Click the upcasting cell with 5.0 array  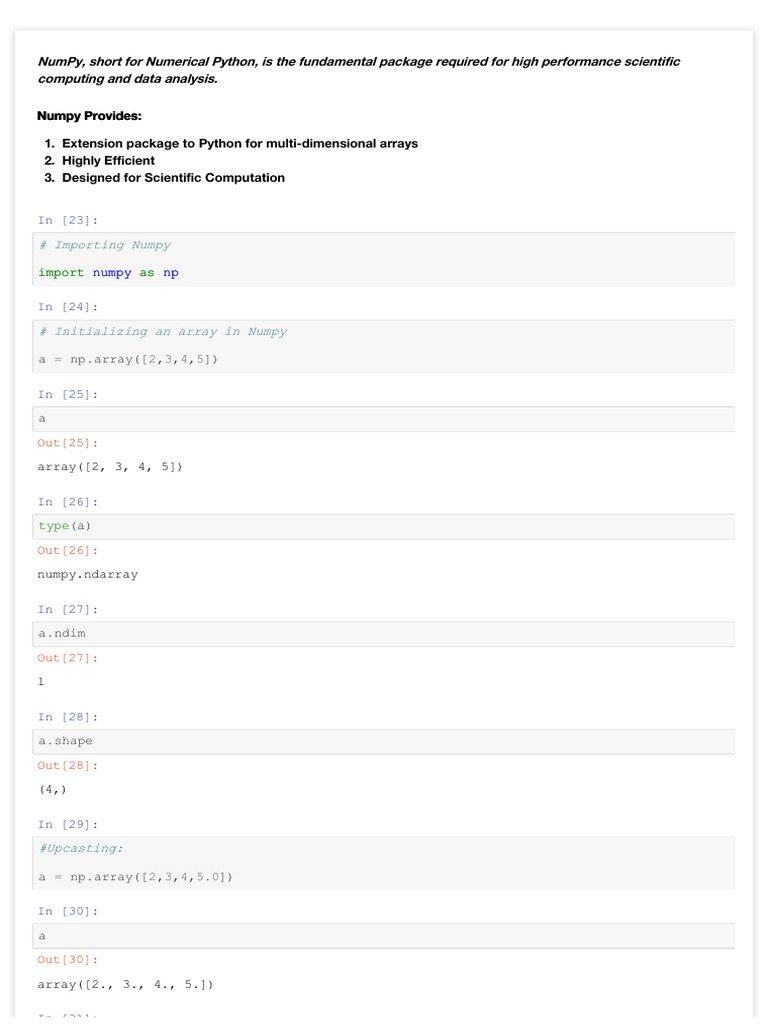pyautogui.click(x=384, y=863)
